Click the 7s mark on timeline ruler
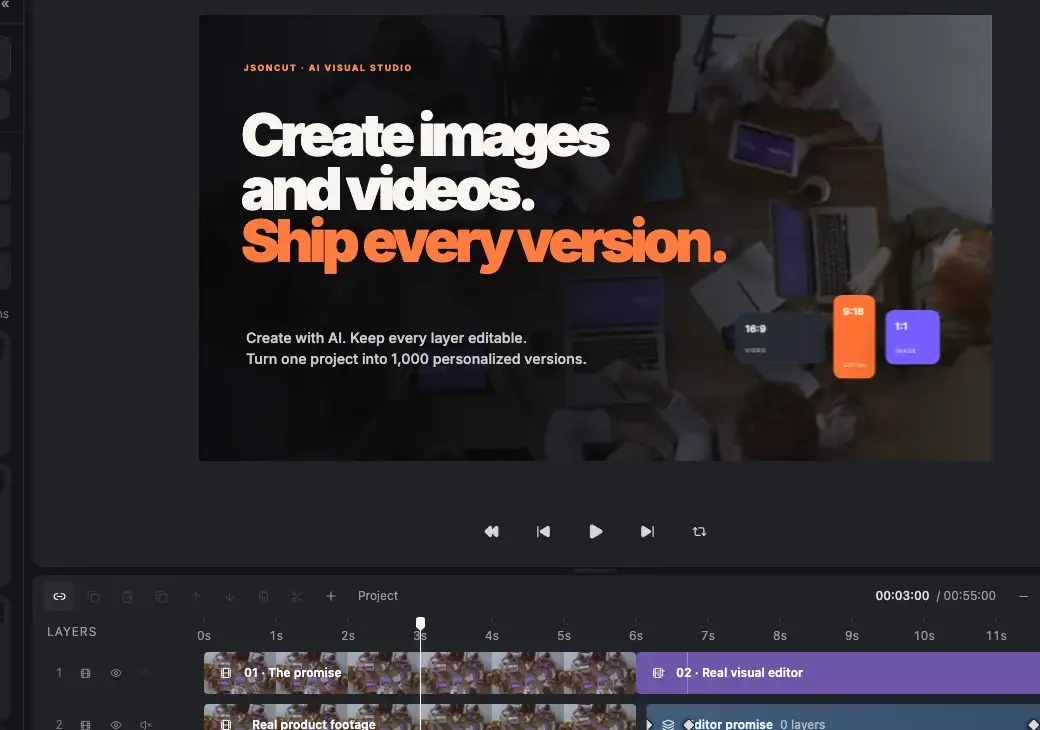The height and width of the screenshot is (730, 1040). tap(708, 635)
